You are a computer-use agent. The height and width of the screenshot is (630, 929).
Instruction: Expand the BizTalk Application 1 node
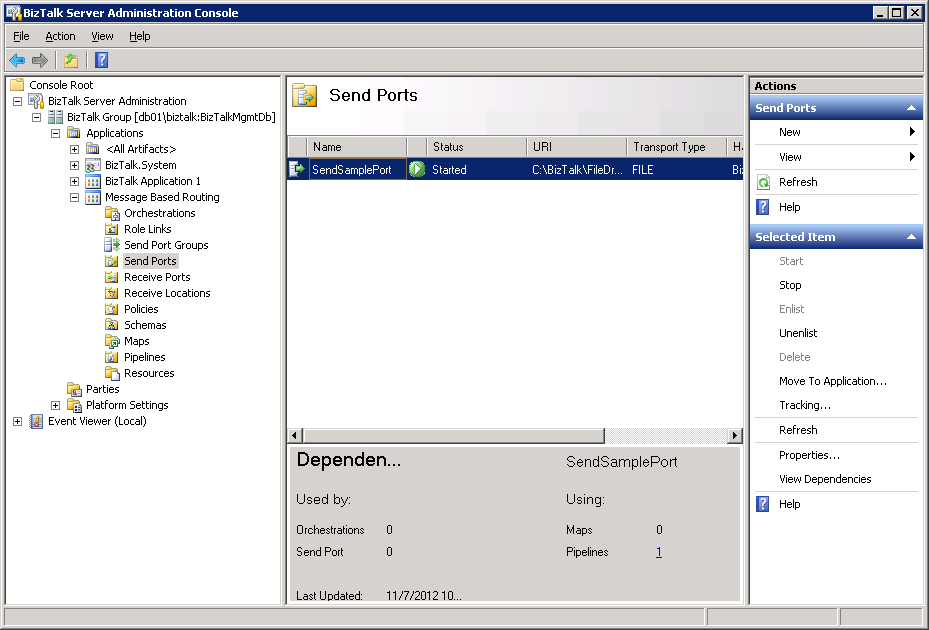click(75, 181)
